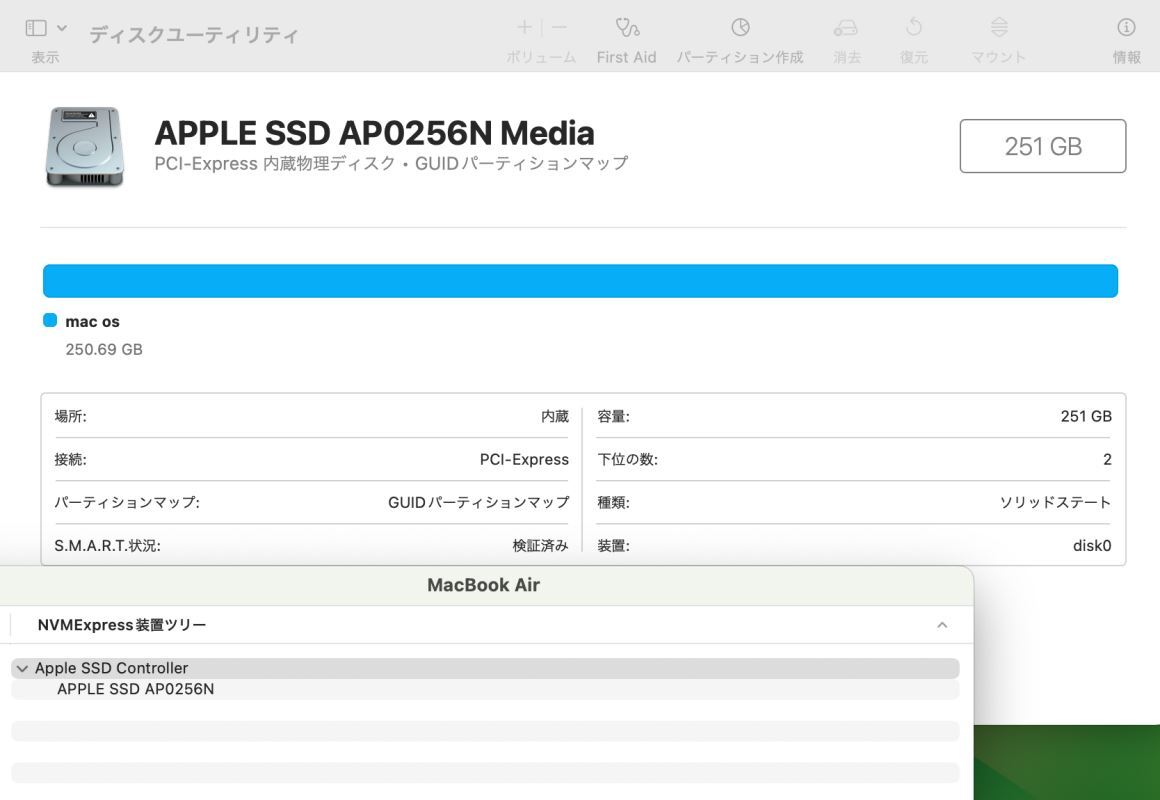Click the 検証済み S.M.A.R.T. value
Image resolution: width=1160 pixels, height=800 pixels.
[541, 545]
